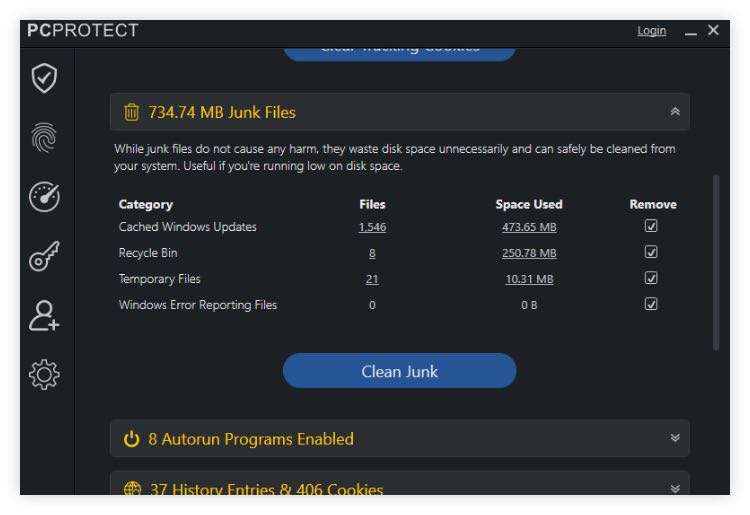Image resolution: width=750 pixels, height=515 pixels.
Task: Minimize the PCProtect window
Action: pyautogui.click(x=690, y=32)
